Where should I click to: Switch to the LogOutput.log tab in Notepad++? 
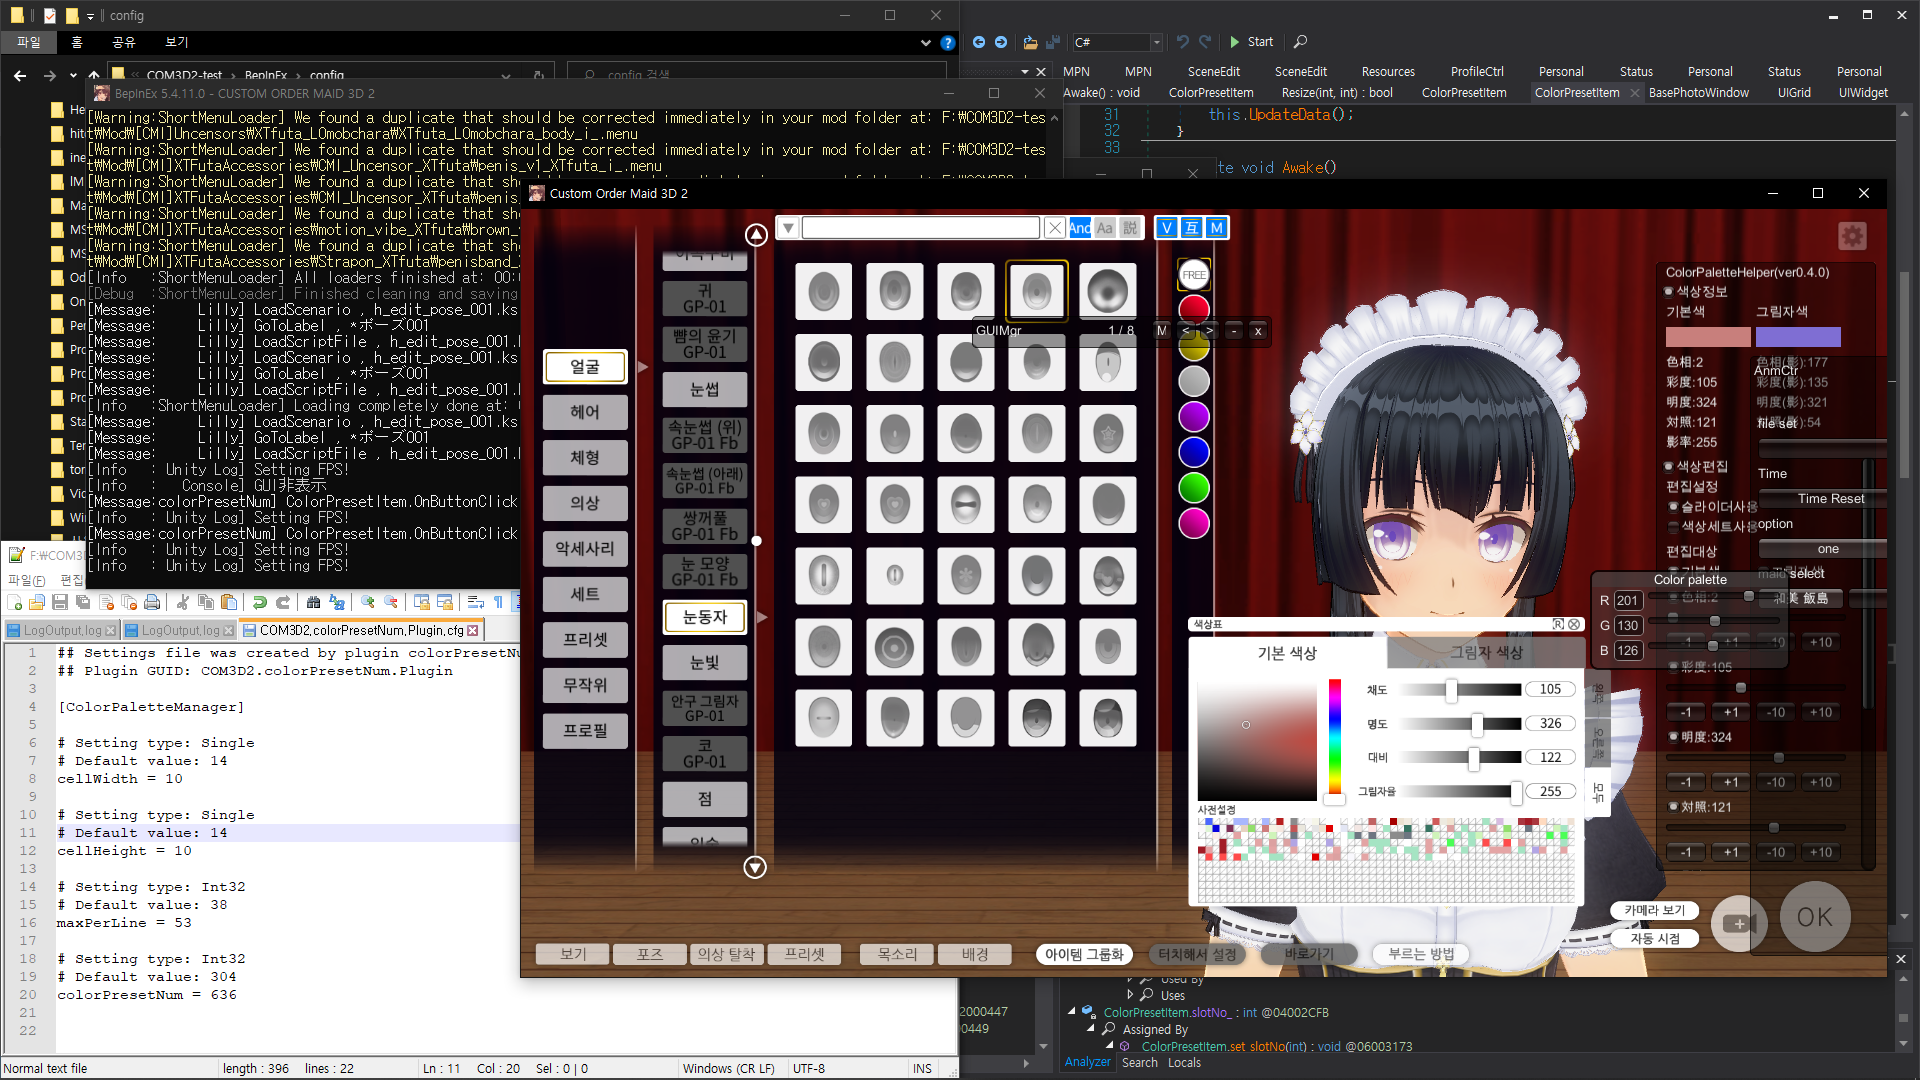point(60,630)
